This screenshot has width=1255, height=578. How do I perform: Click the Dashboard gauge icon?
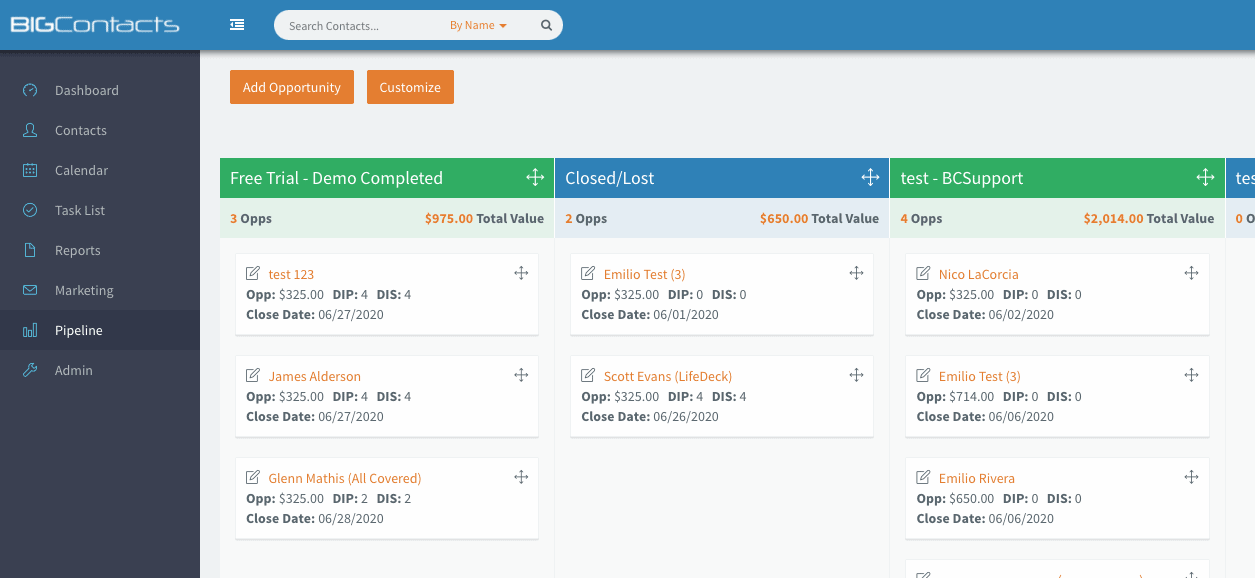click(x=30, y=90)
